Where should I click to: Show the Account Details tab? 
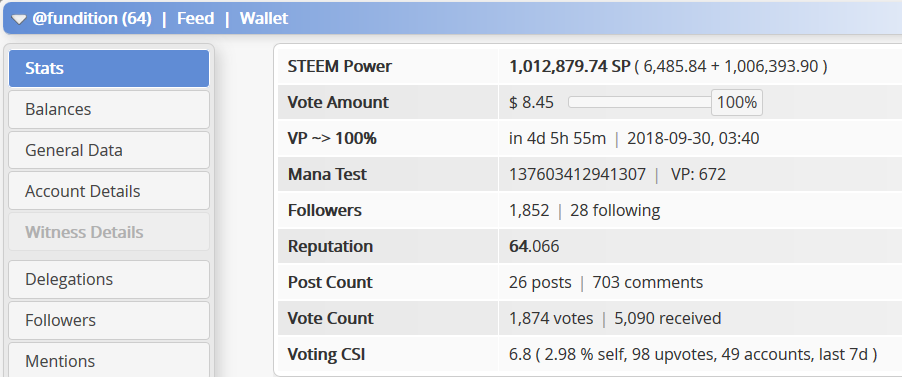(x=109, y=191)
